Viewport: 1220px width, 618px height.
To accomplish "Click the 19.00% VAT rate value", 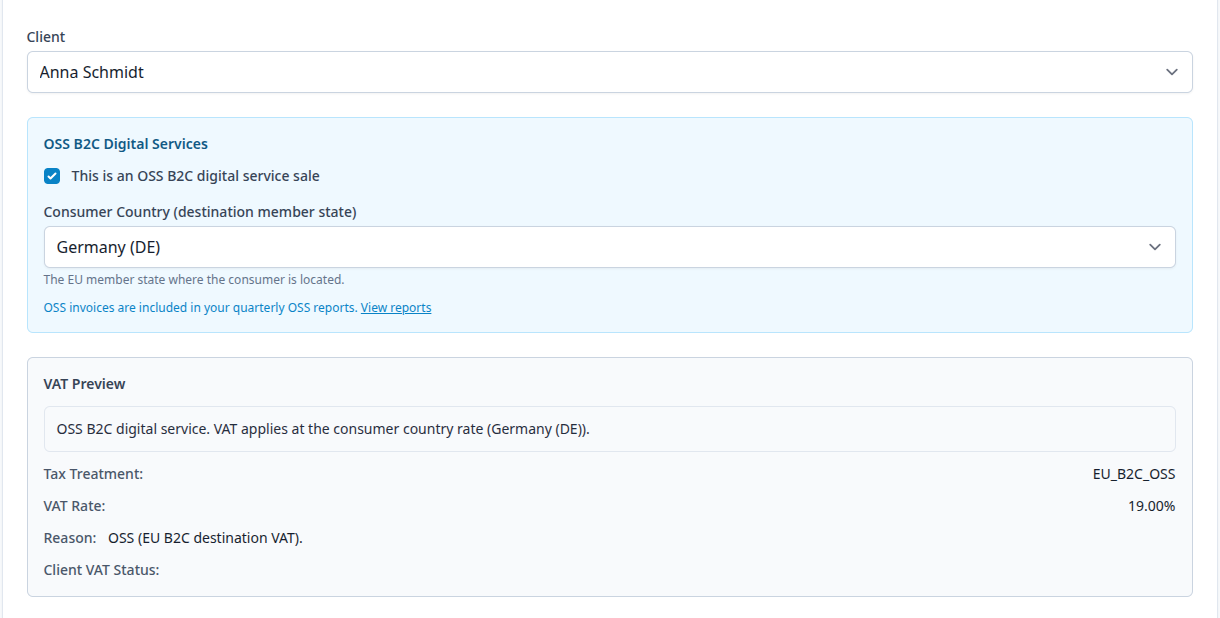I will tap(1152, 506).
